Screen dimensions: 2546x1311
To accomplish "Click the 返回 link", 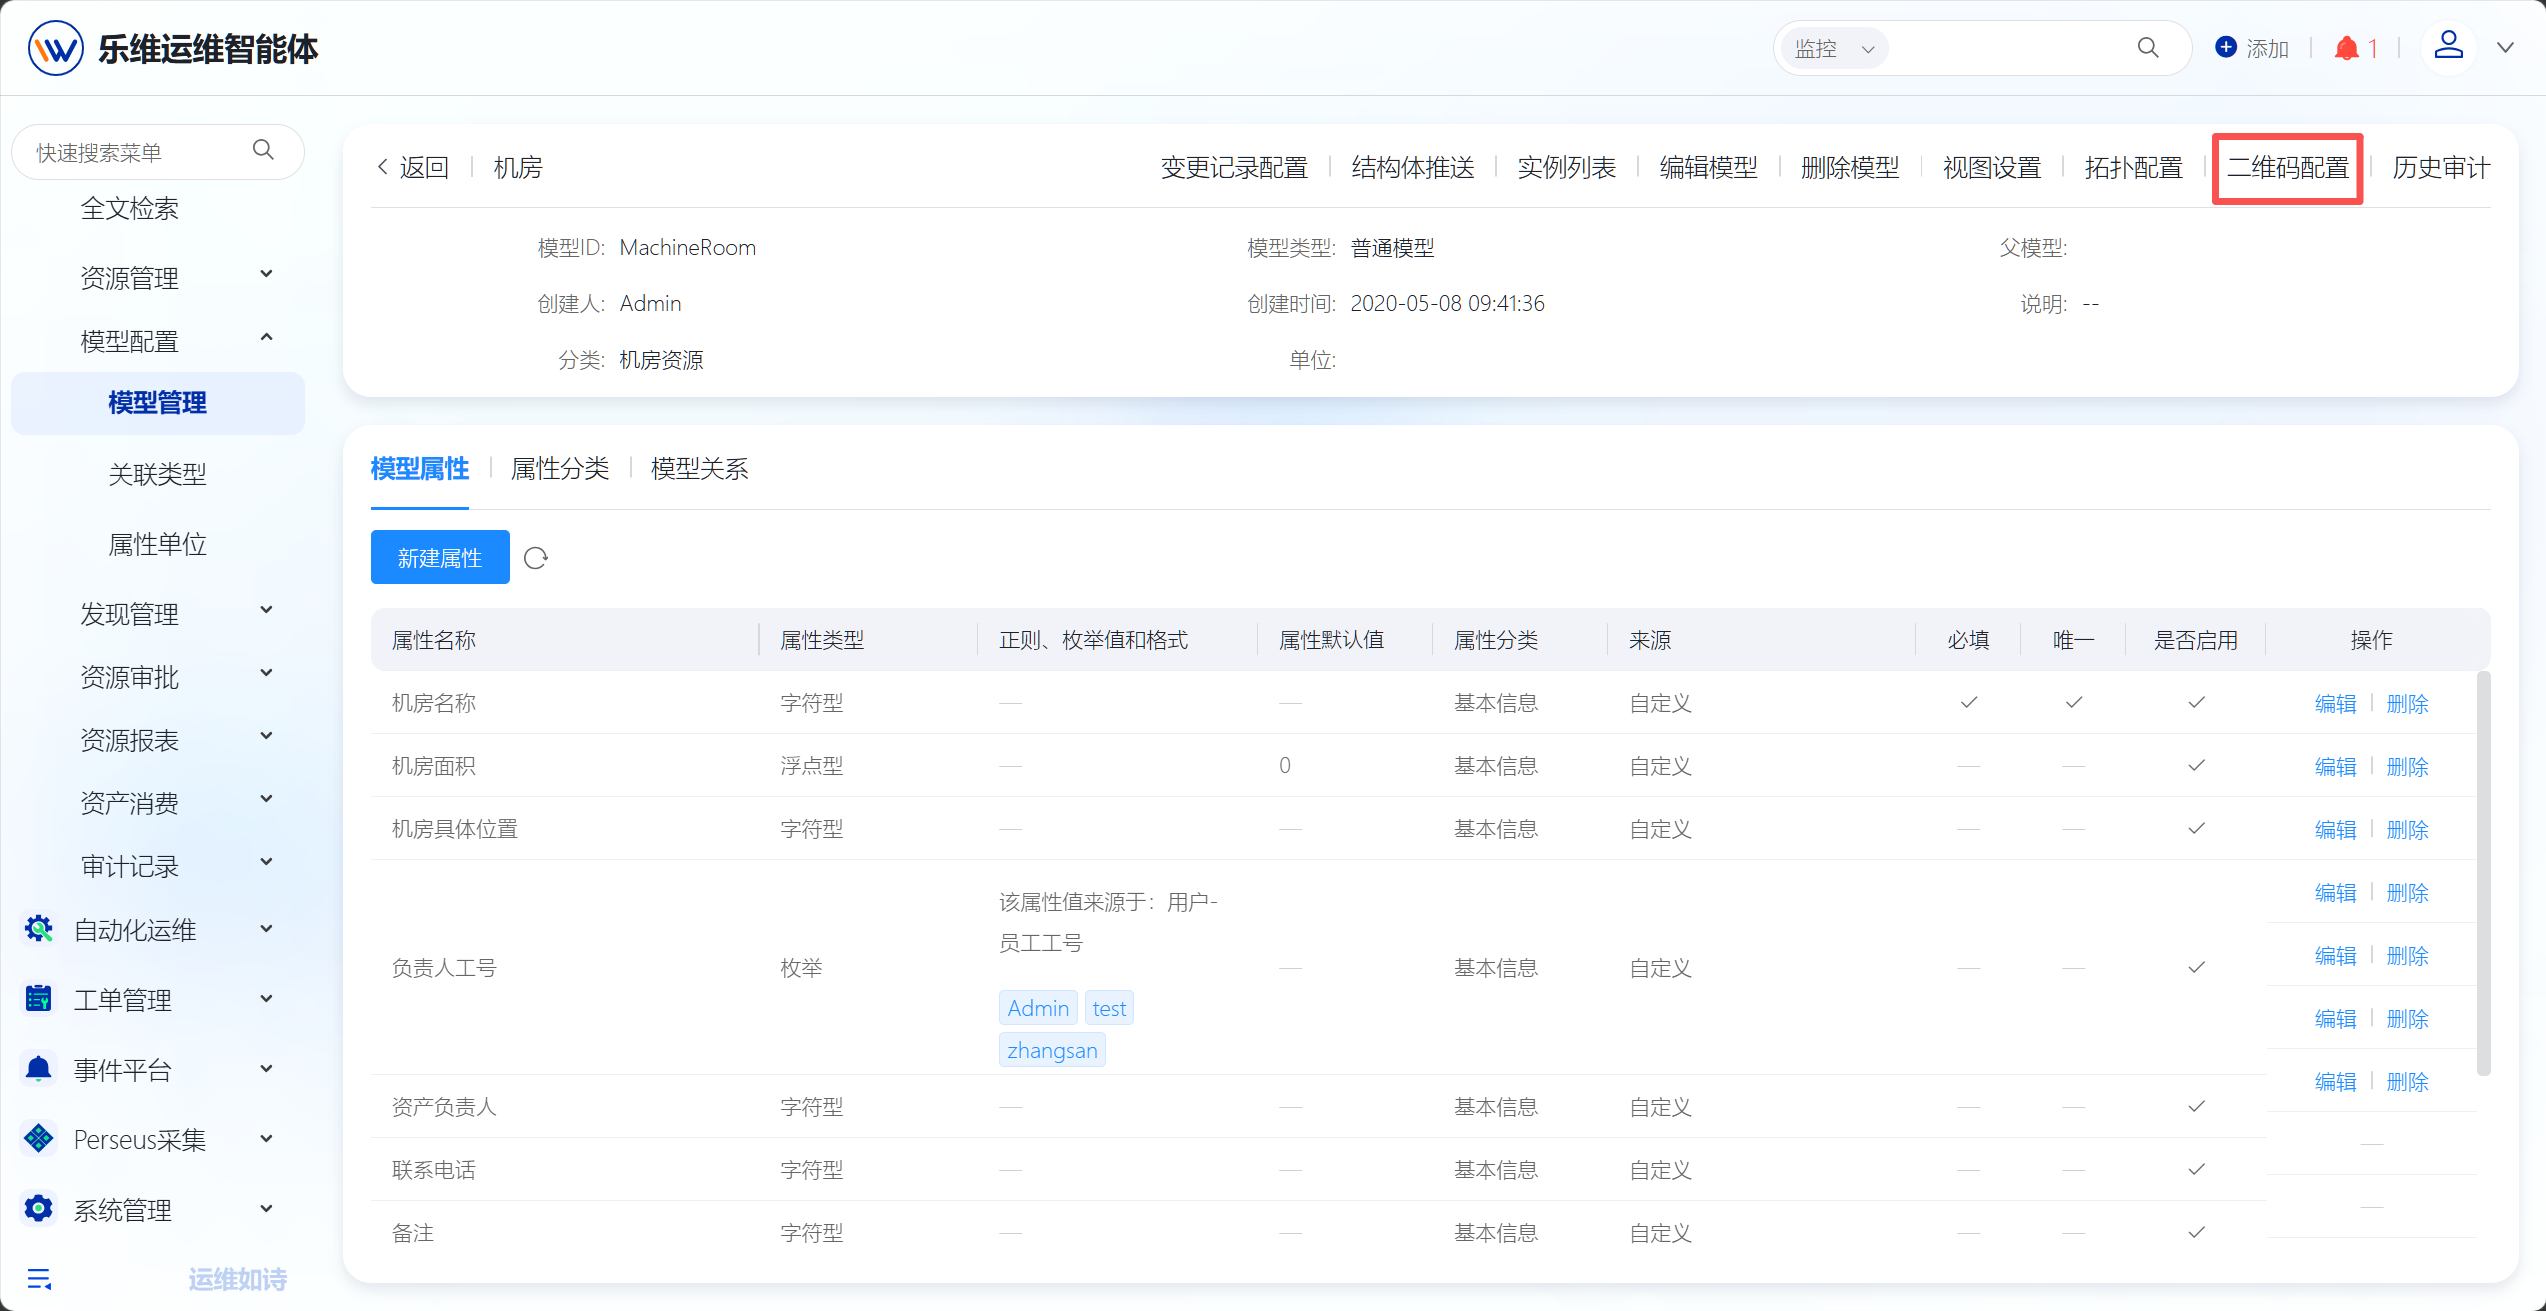I will pyautogui.click(x=425, y=167).
